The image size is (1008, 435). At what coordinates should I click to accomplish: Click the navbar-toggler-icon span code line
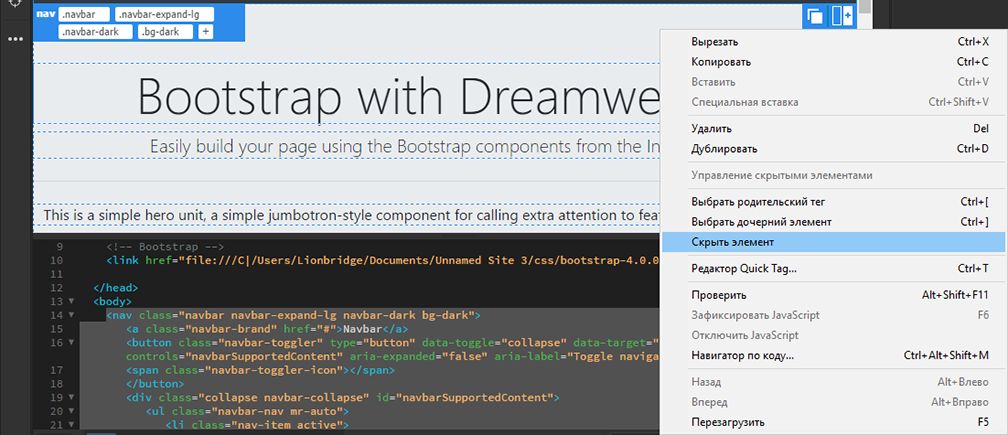(x=260, y=370)
